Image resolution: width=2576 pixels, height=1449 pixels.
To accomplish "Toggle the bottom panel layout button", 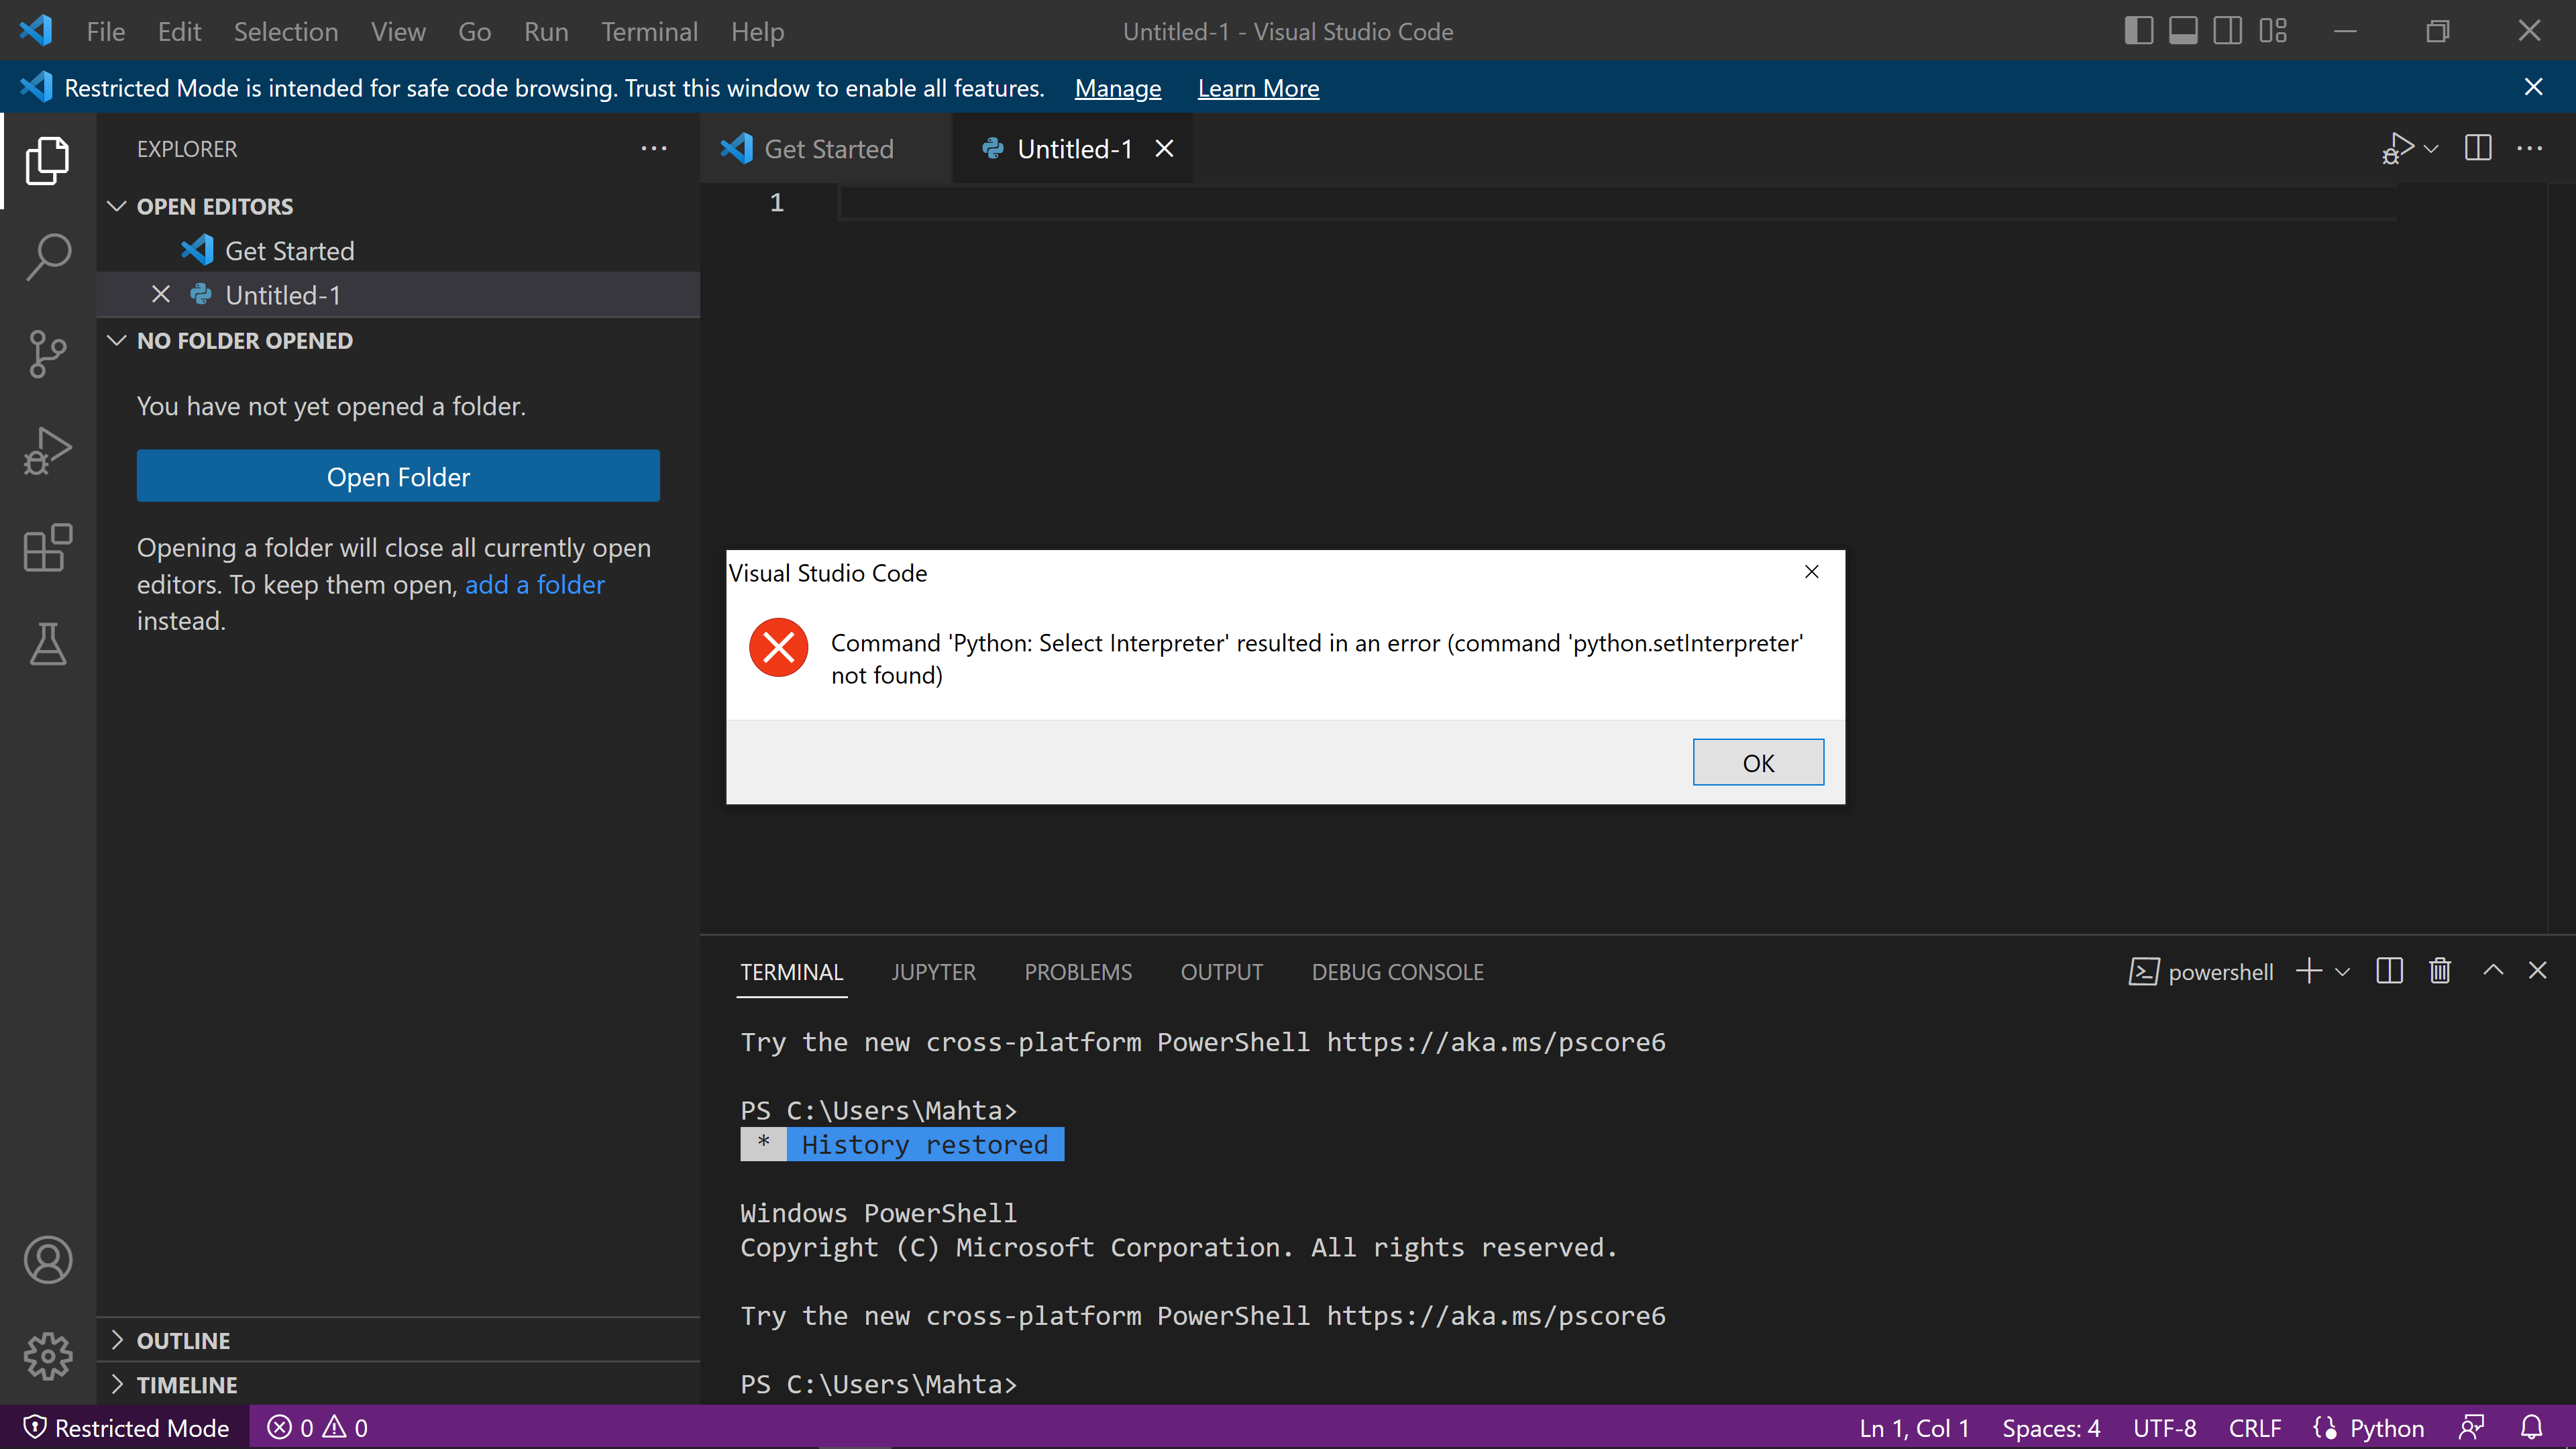I will click(x=2183, y=31).
